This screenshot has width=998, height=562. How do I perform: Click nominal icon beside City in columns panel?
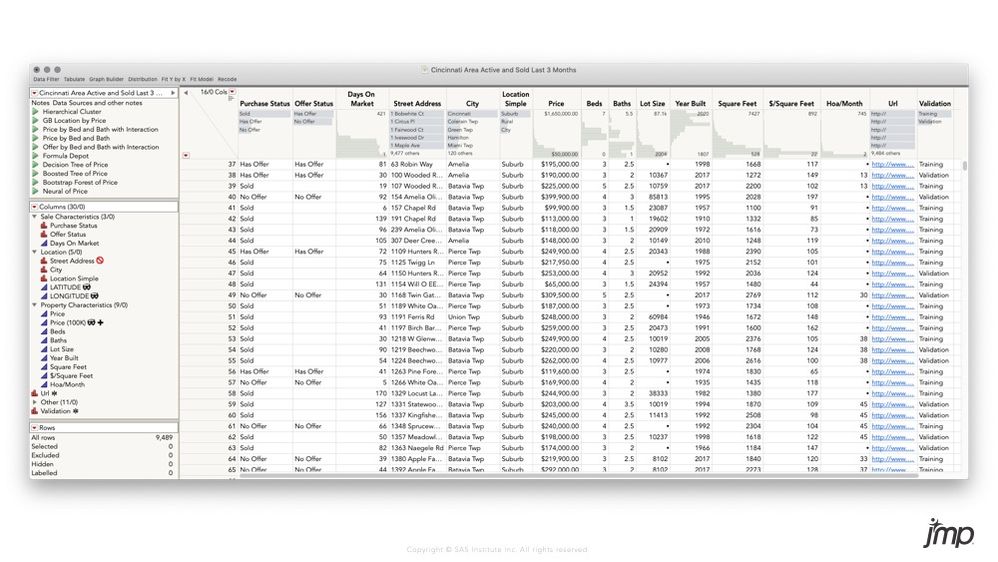pos(44,270)
